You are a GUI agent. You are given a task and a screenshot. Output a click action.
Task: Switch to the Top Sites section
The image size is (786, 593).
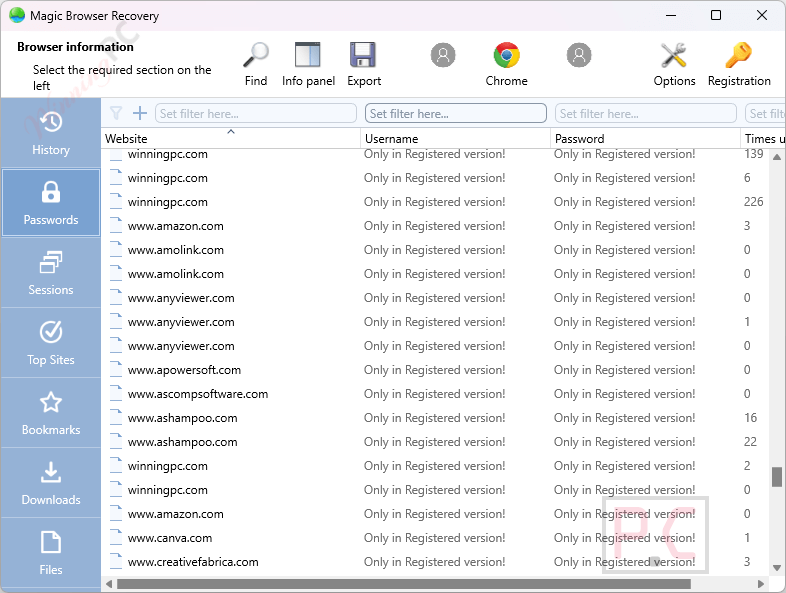tap(51, 343)
